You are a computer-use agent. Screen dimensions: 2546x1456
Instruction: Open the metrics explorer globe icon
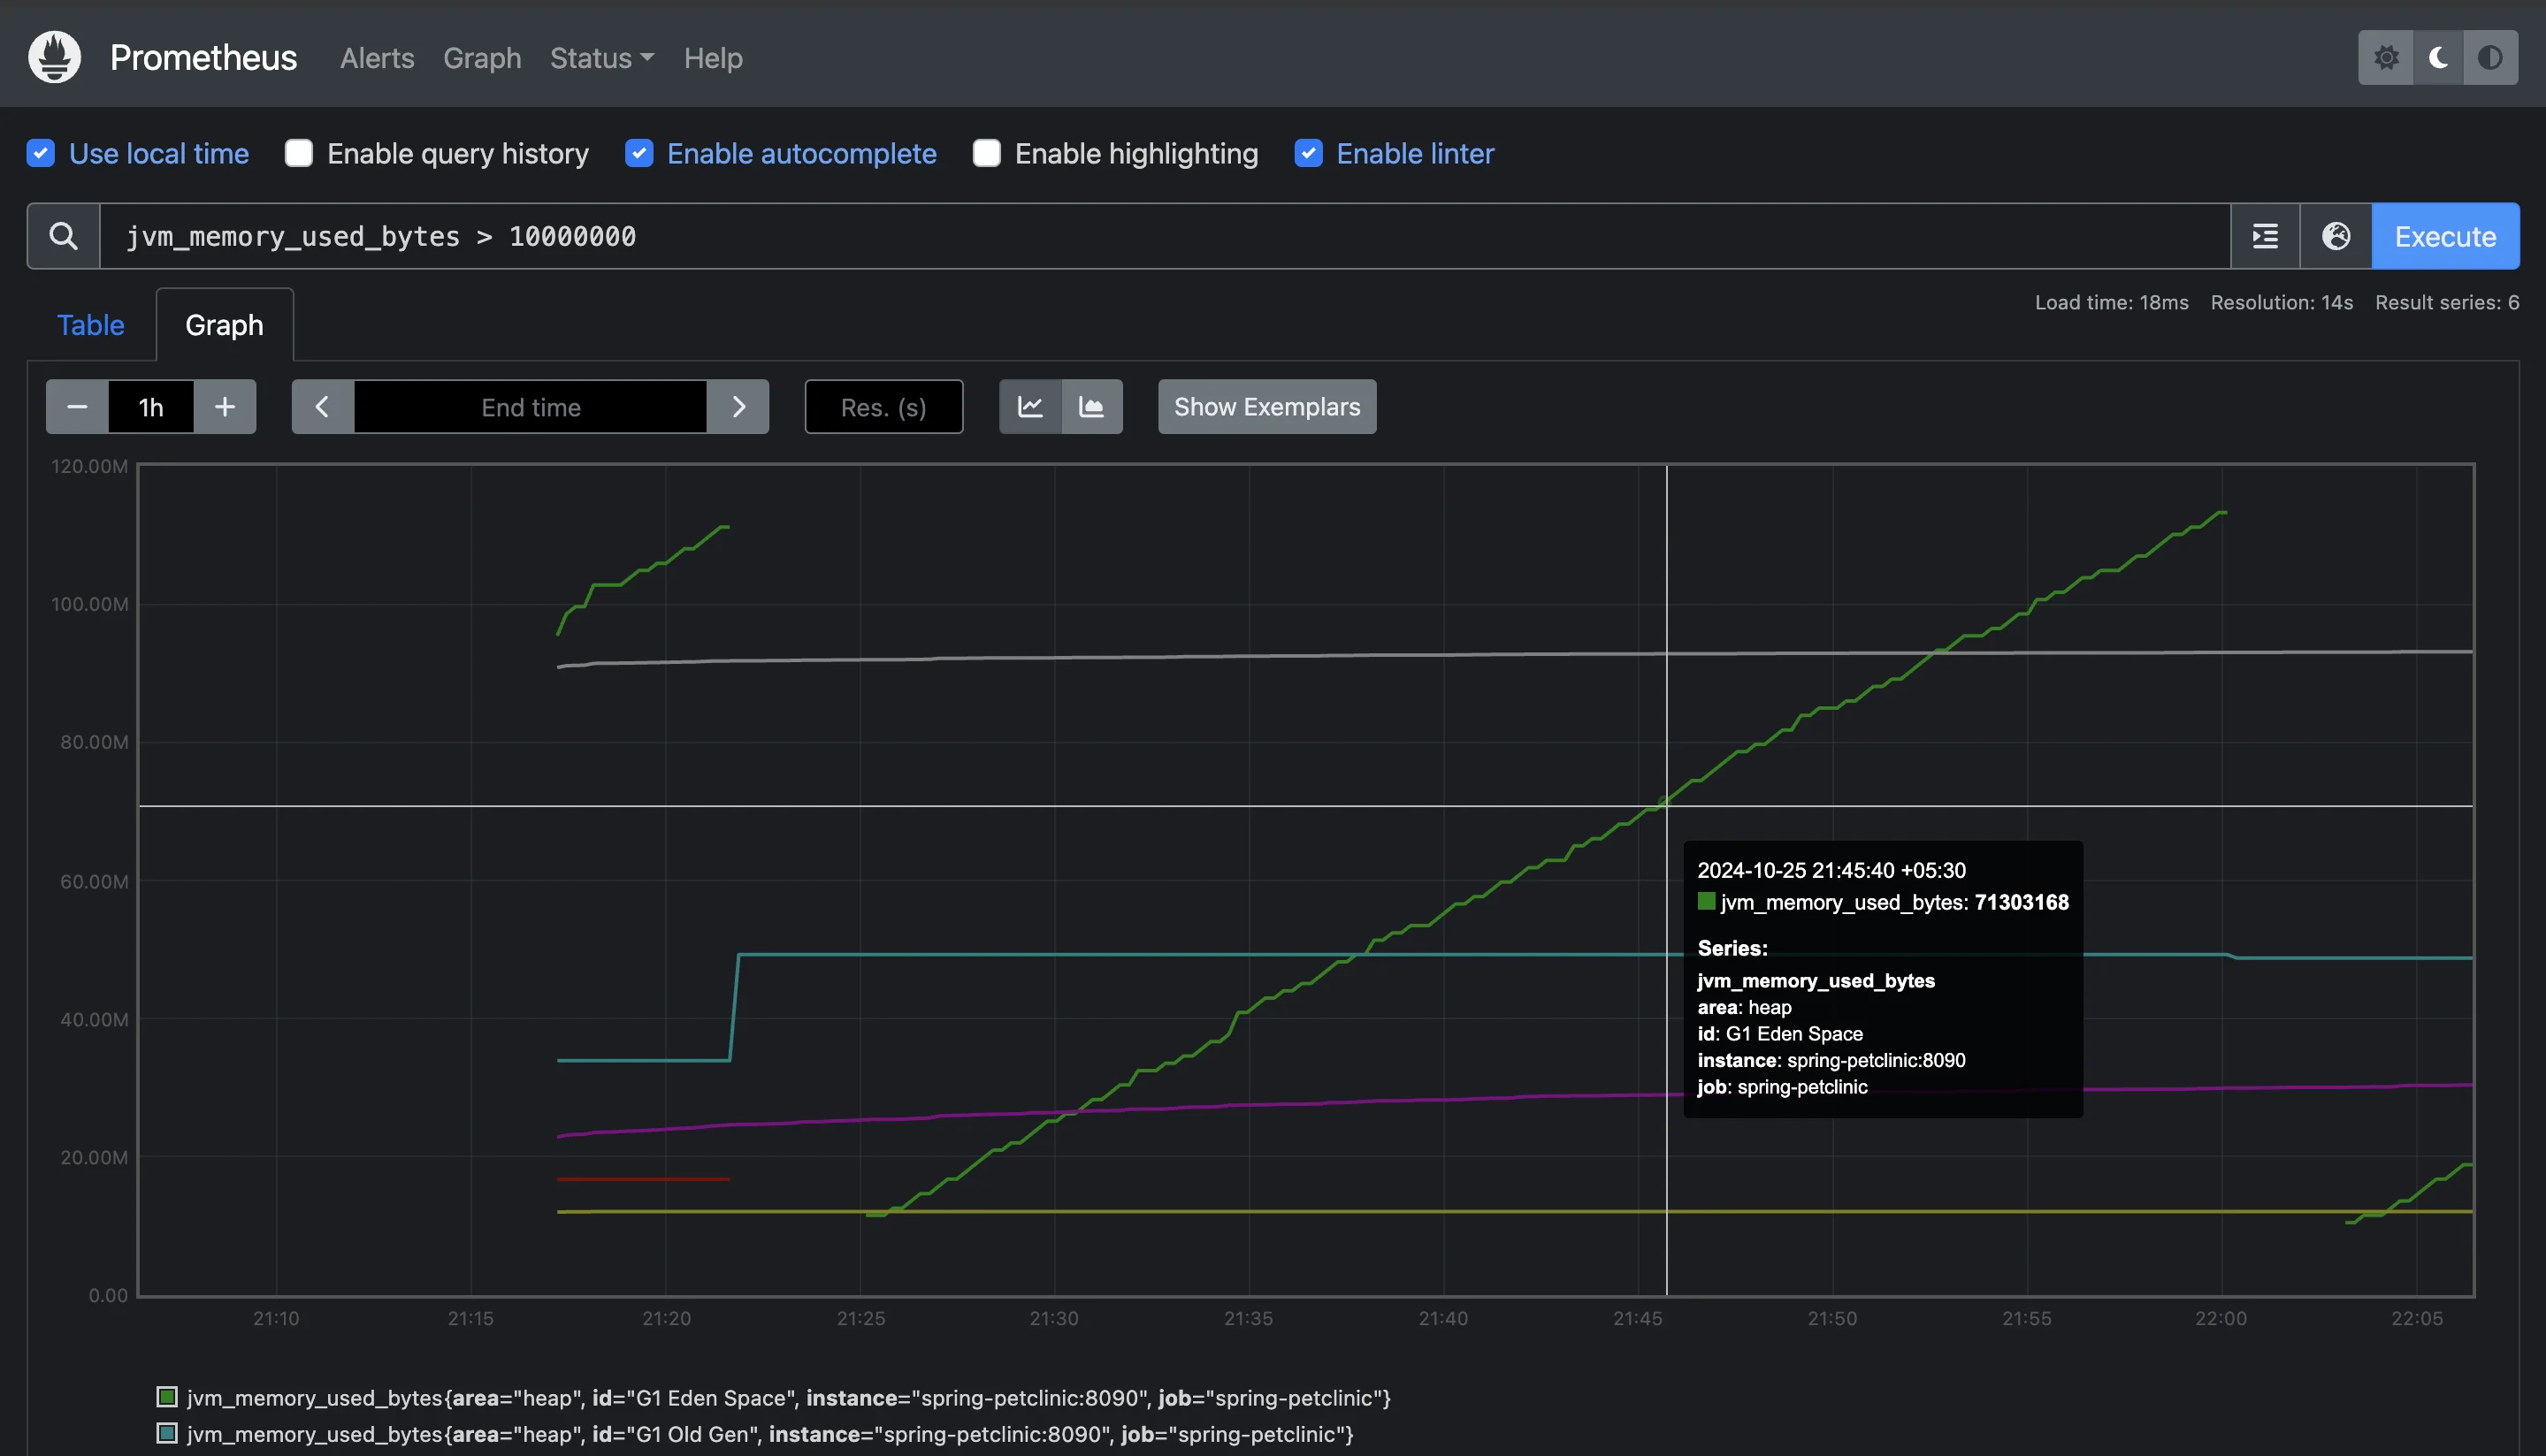2336,236
